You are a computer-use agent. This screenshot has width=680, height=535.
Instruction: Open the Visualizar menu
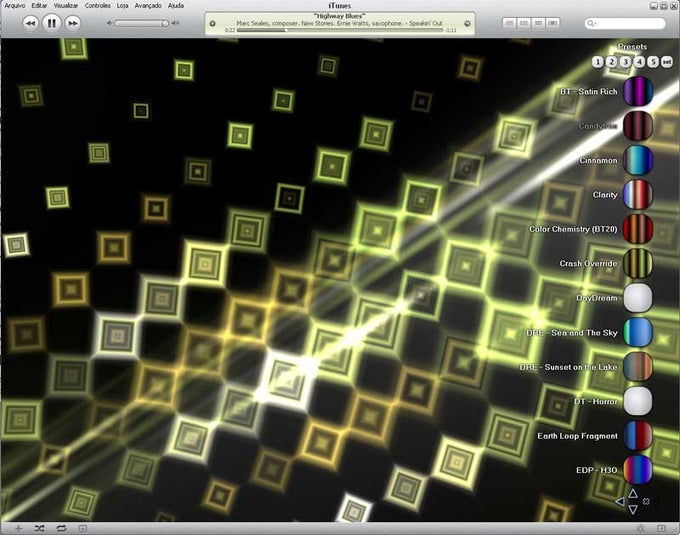tap(66, 6)
